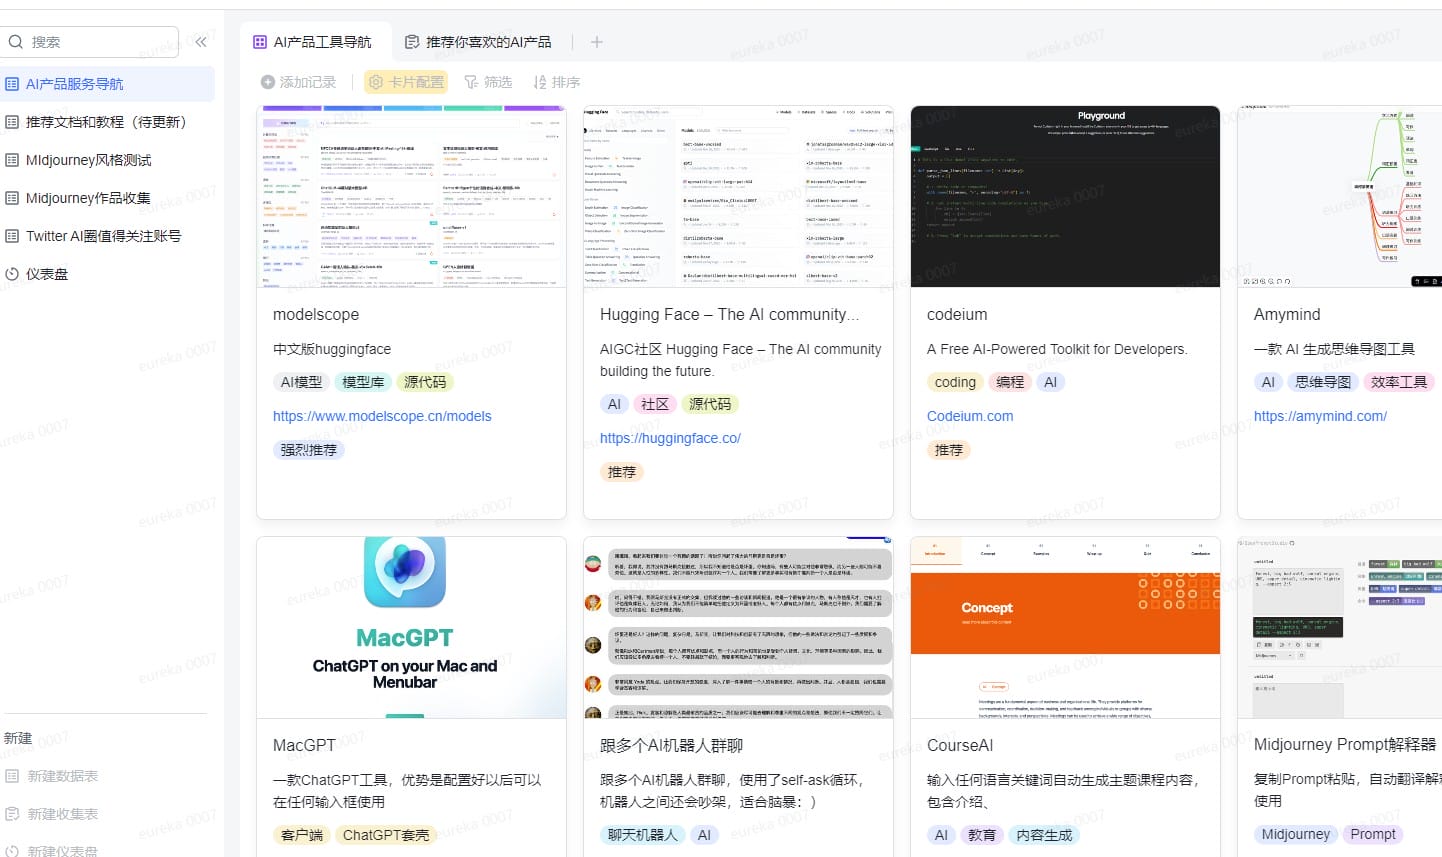Click the icon beside 推荐文档和教程（待更新）
Viewport: 1442px width, 857px height.
(12, 122)
